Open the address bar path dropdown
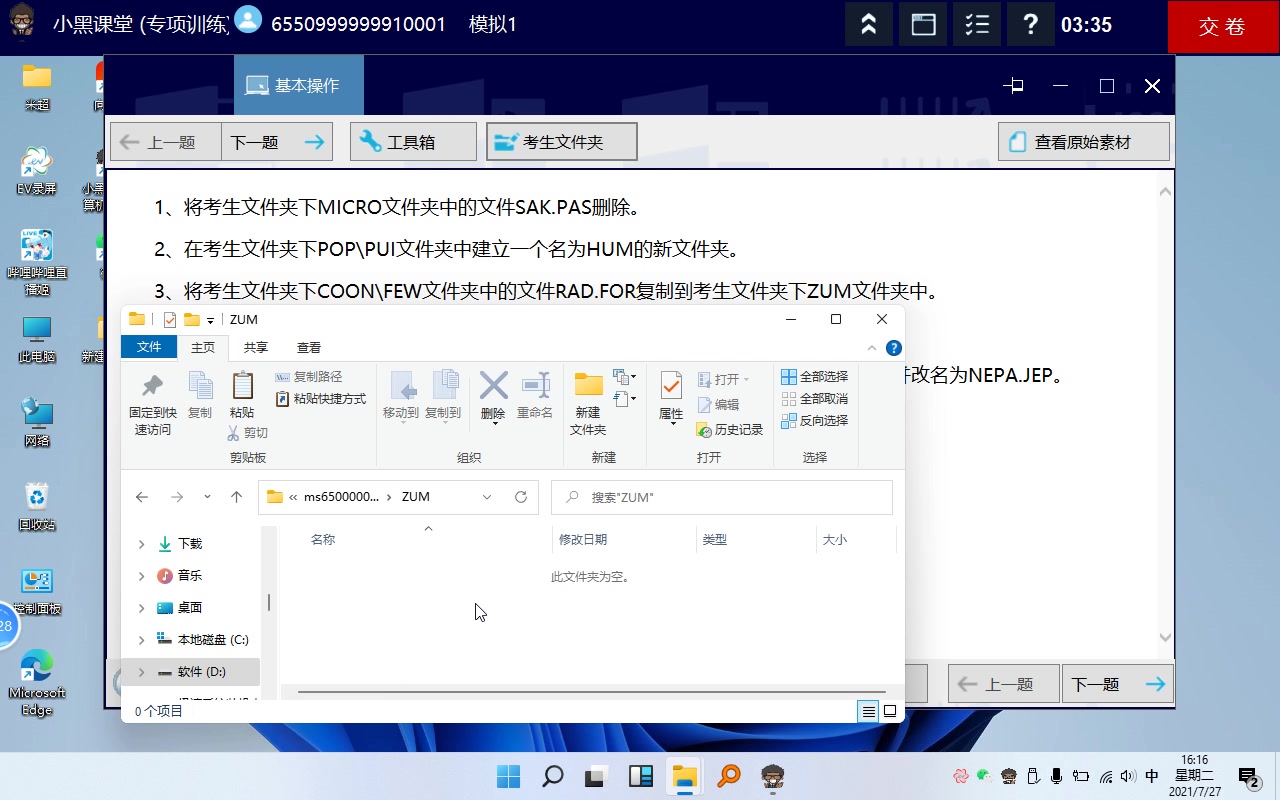 coord(487,496)
